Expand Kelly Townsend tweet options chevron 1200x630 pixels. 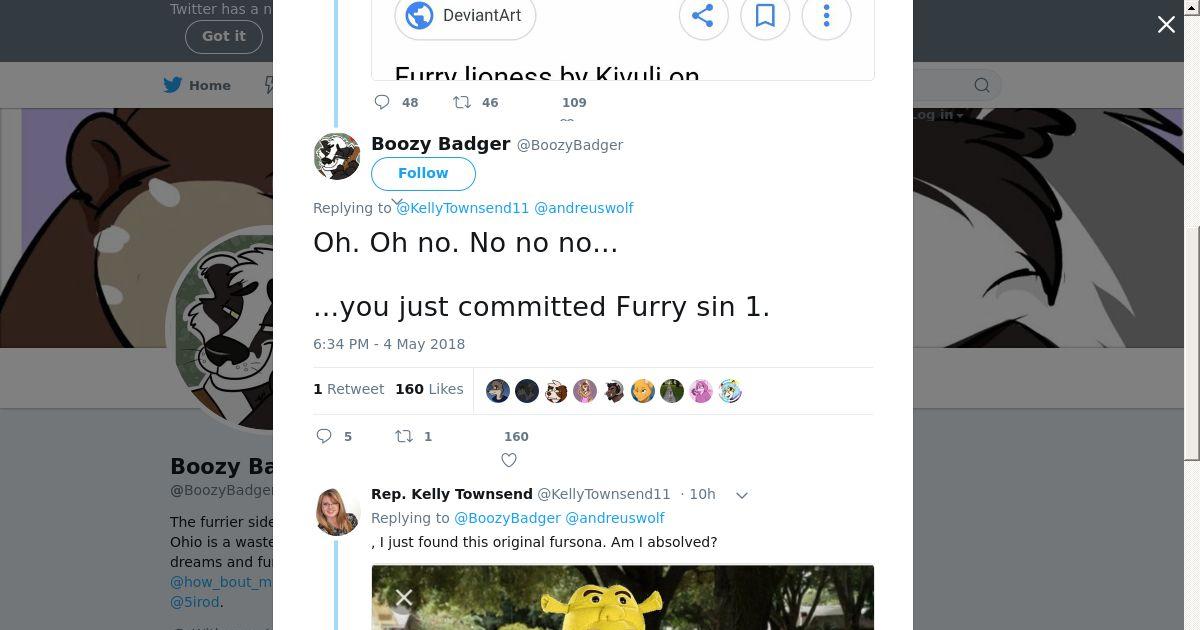pos(742,495)
